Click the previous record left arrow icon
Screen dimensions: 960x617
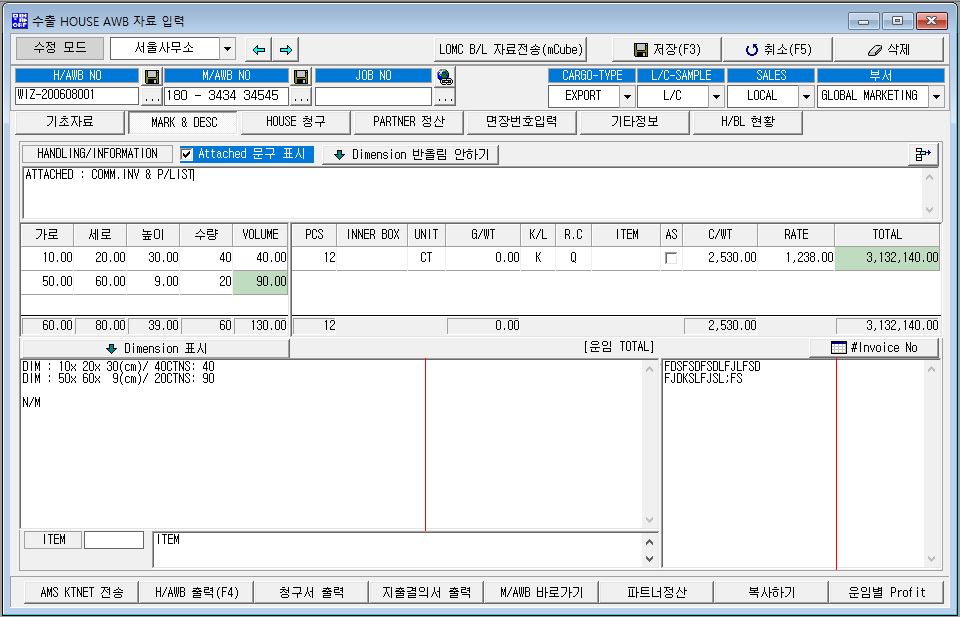258,50
